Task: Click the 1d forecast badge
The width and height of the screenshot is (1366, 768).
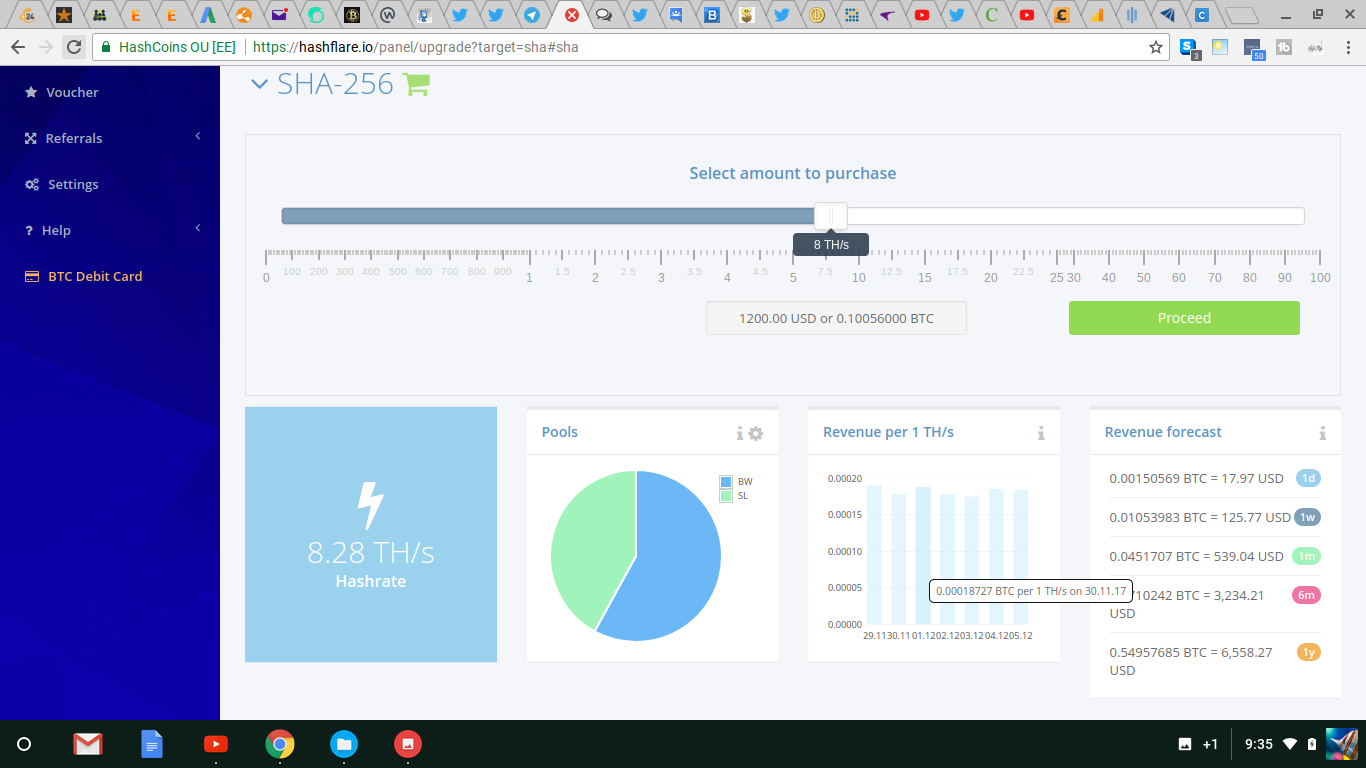Action: click(1308, 478)
